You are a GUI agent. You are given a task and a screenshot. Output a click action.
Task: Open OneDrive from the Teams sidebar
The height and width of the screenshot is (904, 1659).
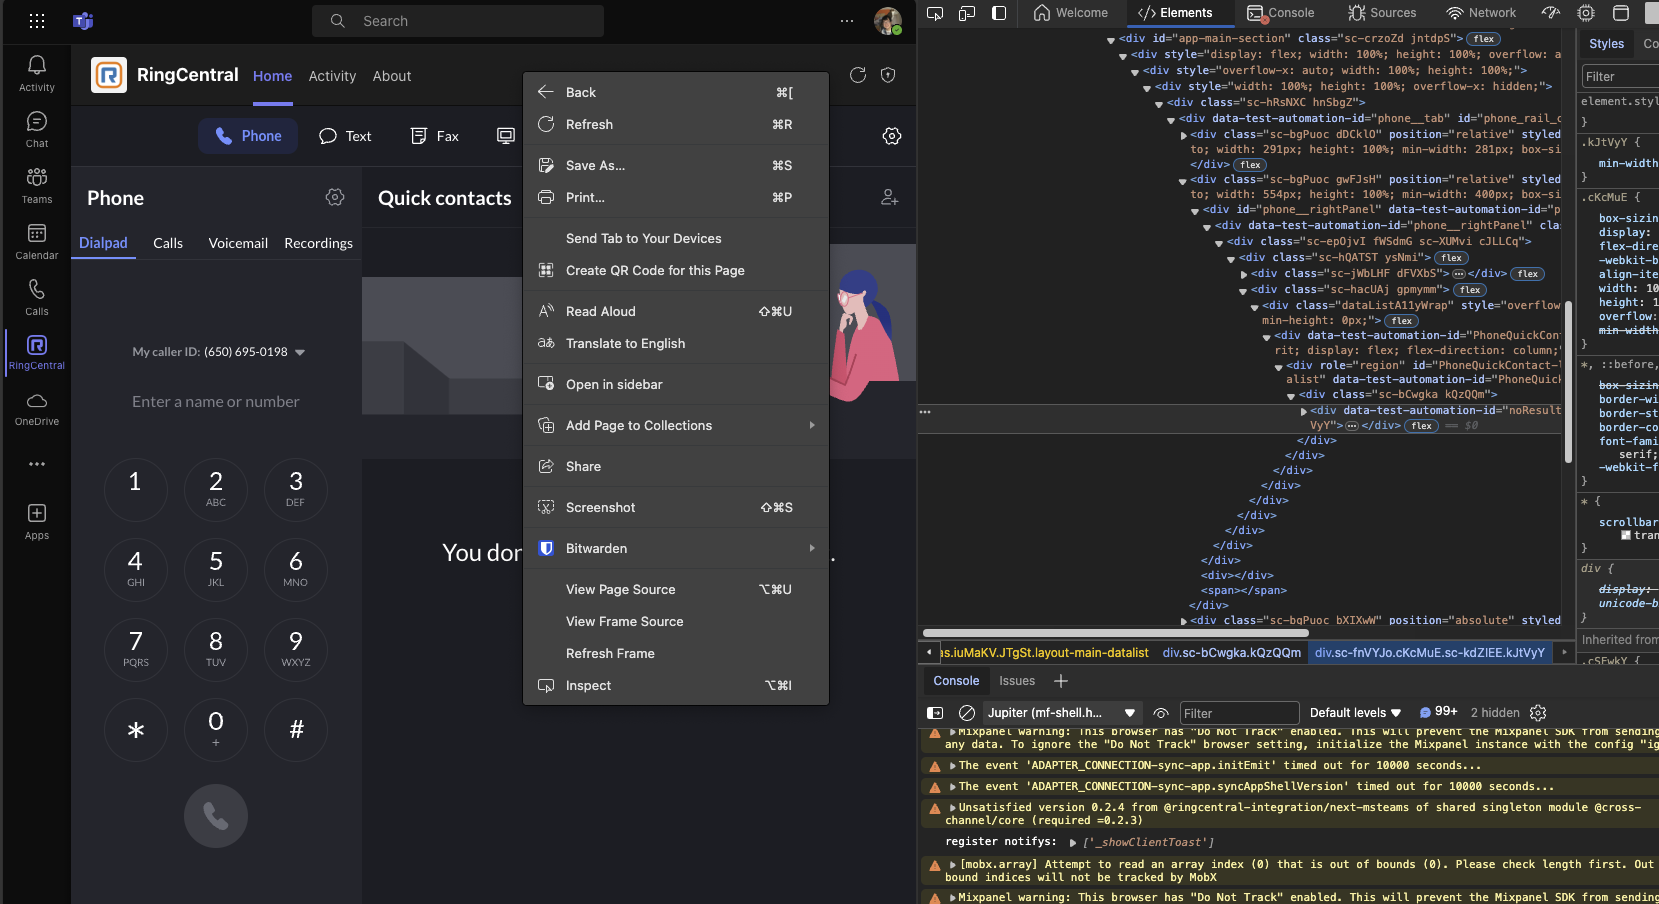pyautogui.click(x=37, y=409)
